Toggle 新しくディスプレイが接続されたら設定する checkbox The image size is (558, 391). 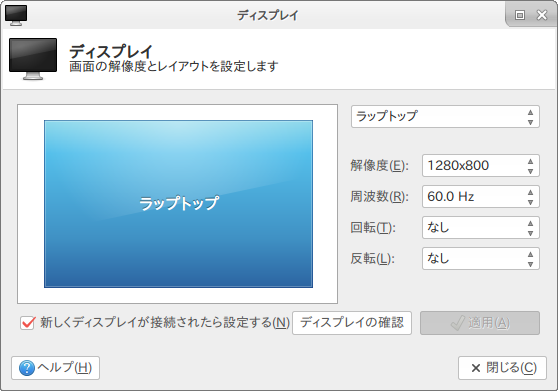pos(28,323)
